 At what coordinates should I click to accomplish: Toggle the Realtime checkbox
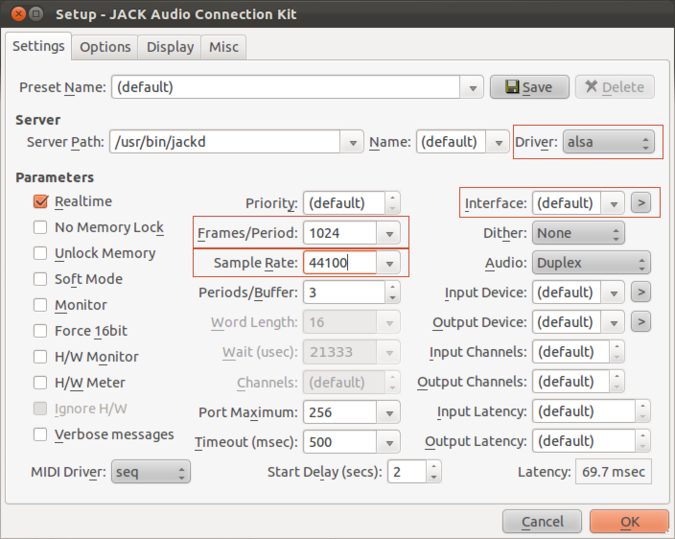pos(41,202)
